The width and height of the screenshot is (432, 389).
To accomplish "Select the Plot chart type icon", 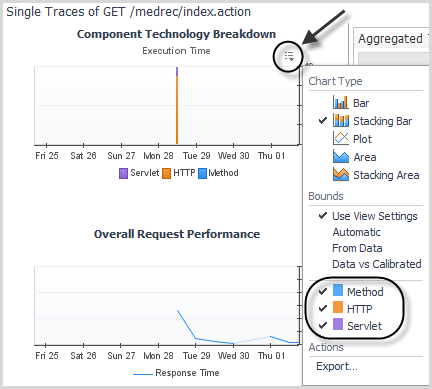I will [x=341, y=138].
